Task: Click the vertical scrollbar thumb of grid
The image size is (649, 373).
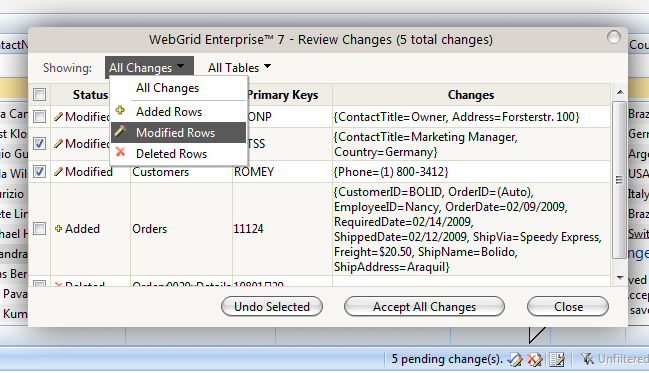Action: (x=619, y=180)
